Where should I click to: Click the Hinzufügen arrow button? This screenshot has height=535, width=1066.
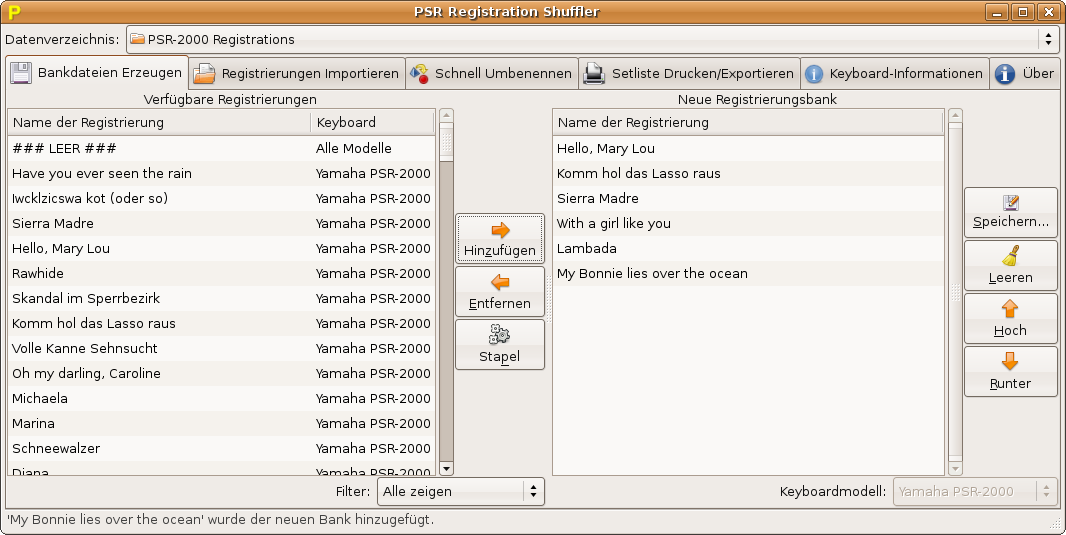pyautogui.click(x=500, y=239)
